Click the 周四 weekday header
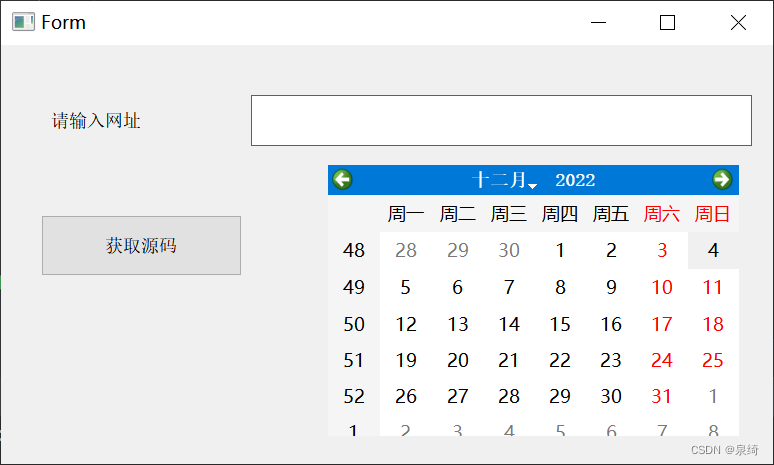The width and height of the screenshot is (774, 465). [560, 214]
